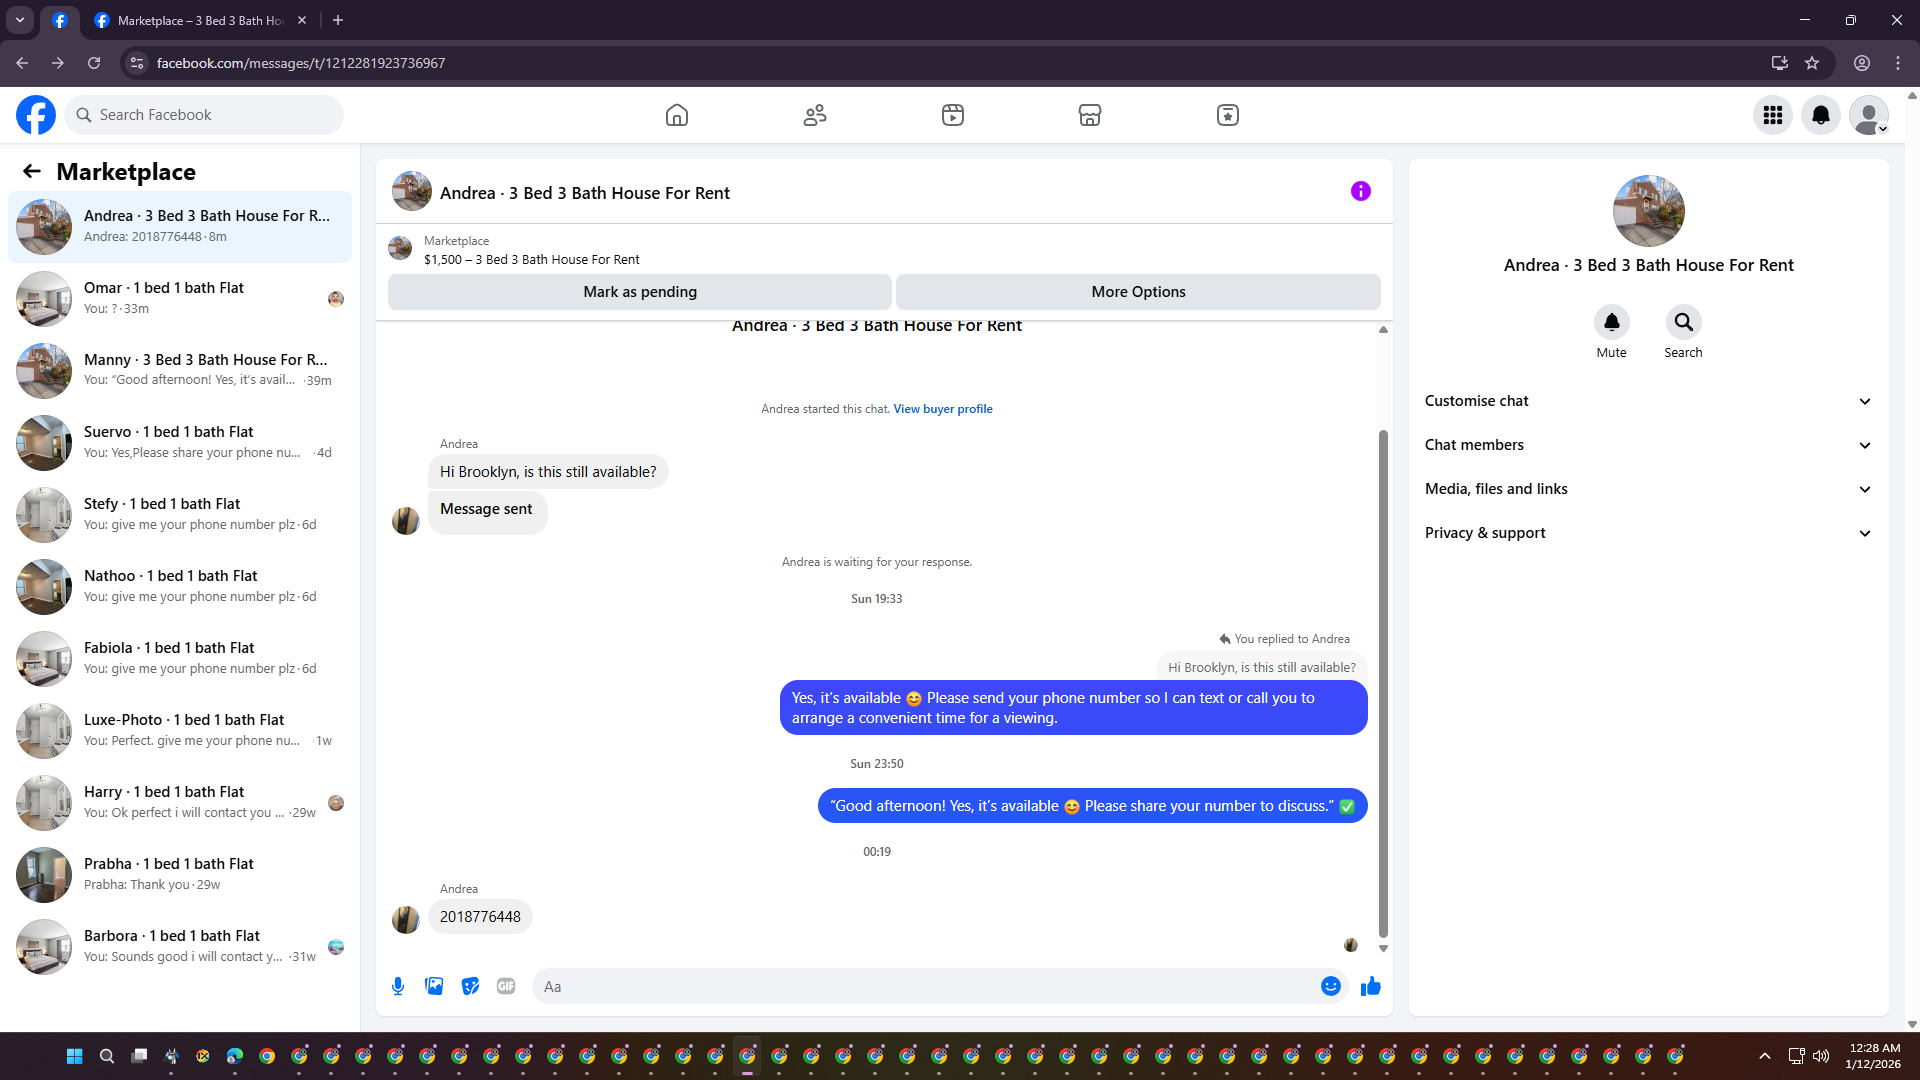Click the 'Good afternoon!' sent message

pos(1093,806)
